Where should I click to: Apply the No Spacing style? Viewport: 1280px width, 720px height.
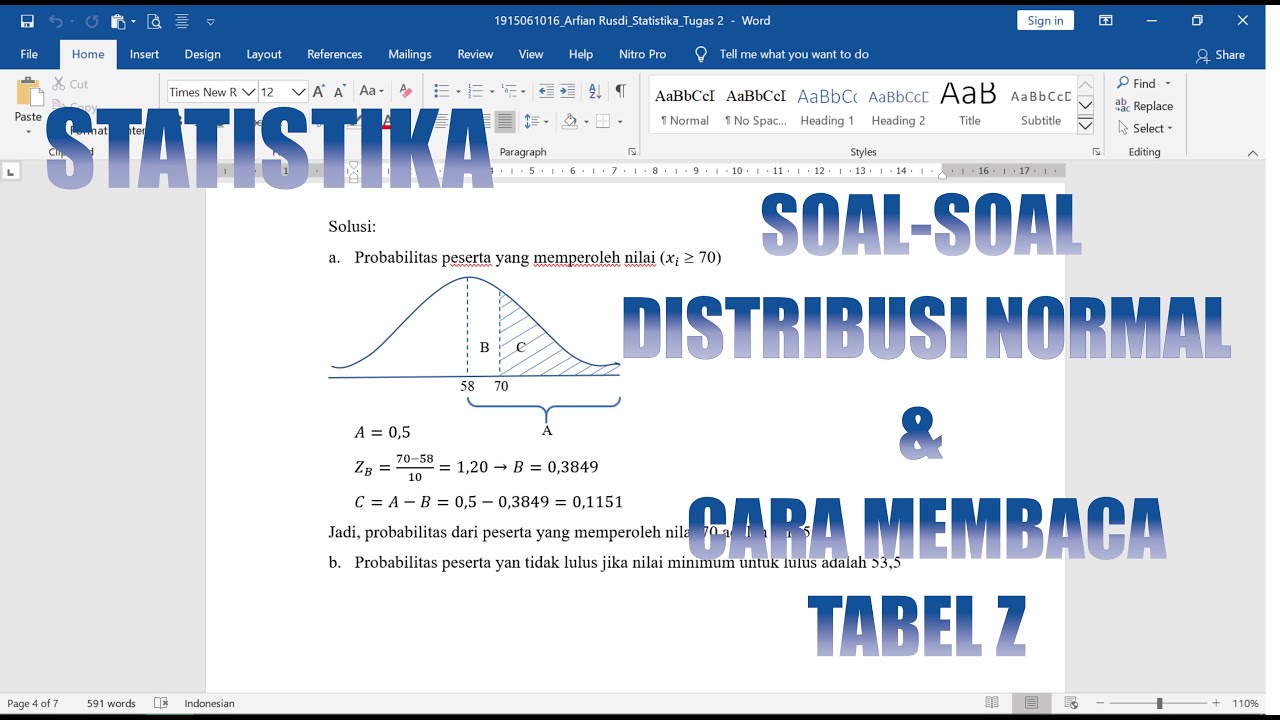[x=756, y=105]
